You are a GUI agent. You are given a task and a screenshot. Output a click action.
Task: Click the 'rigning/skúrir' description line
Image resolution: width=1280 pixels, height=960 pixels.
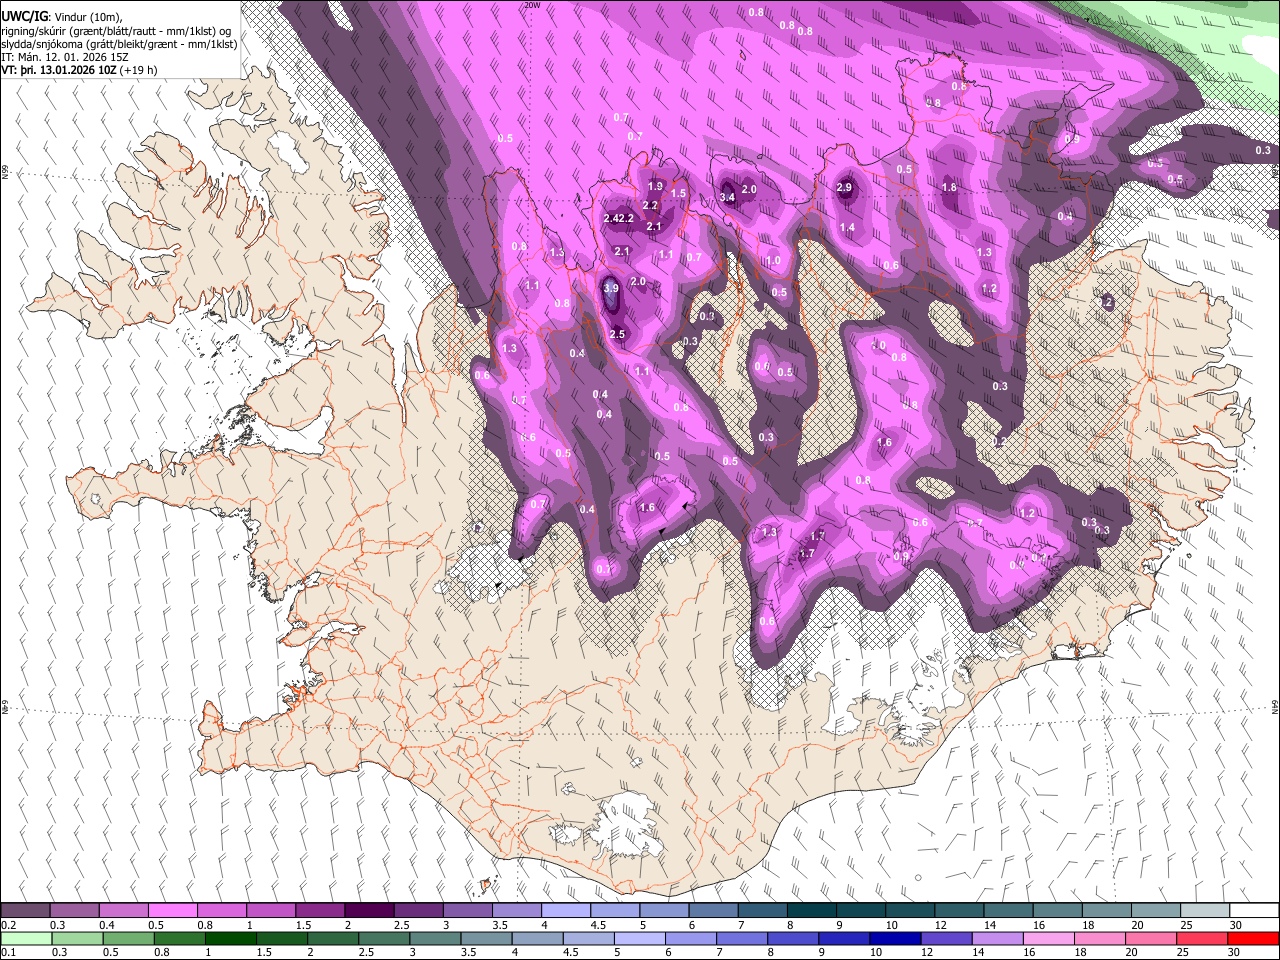point(116,31)
